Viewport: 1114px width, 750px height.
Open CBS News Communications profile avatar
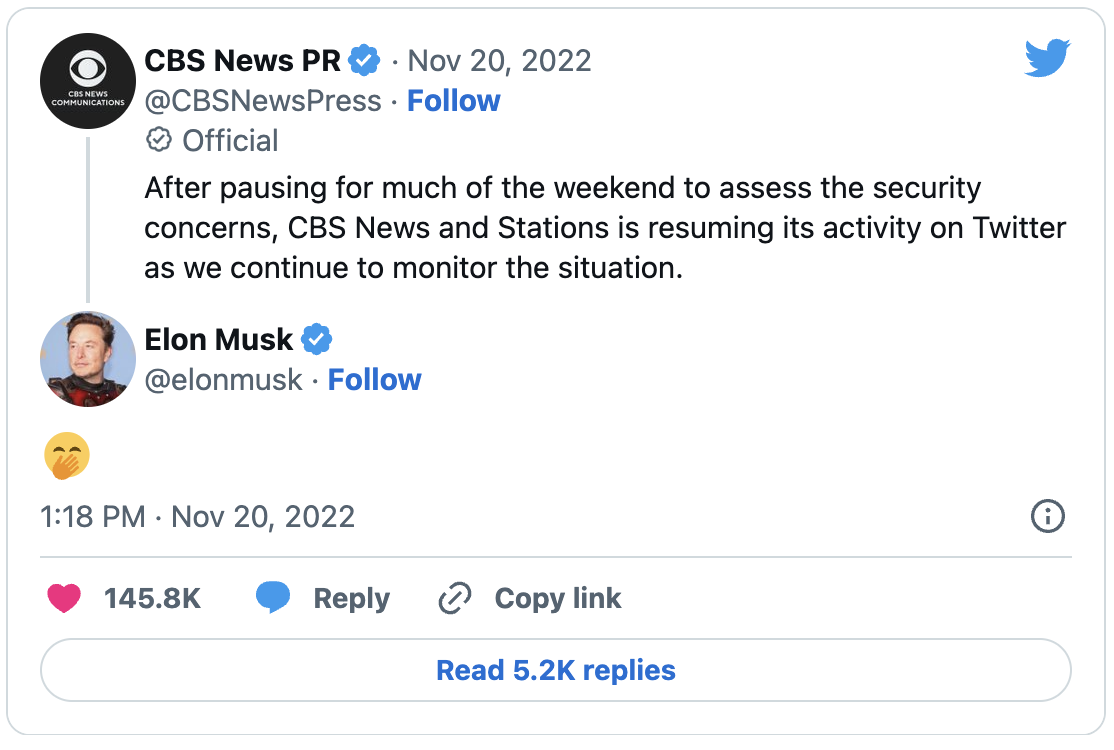[88, 82]
